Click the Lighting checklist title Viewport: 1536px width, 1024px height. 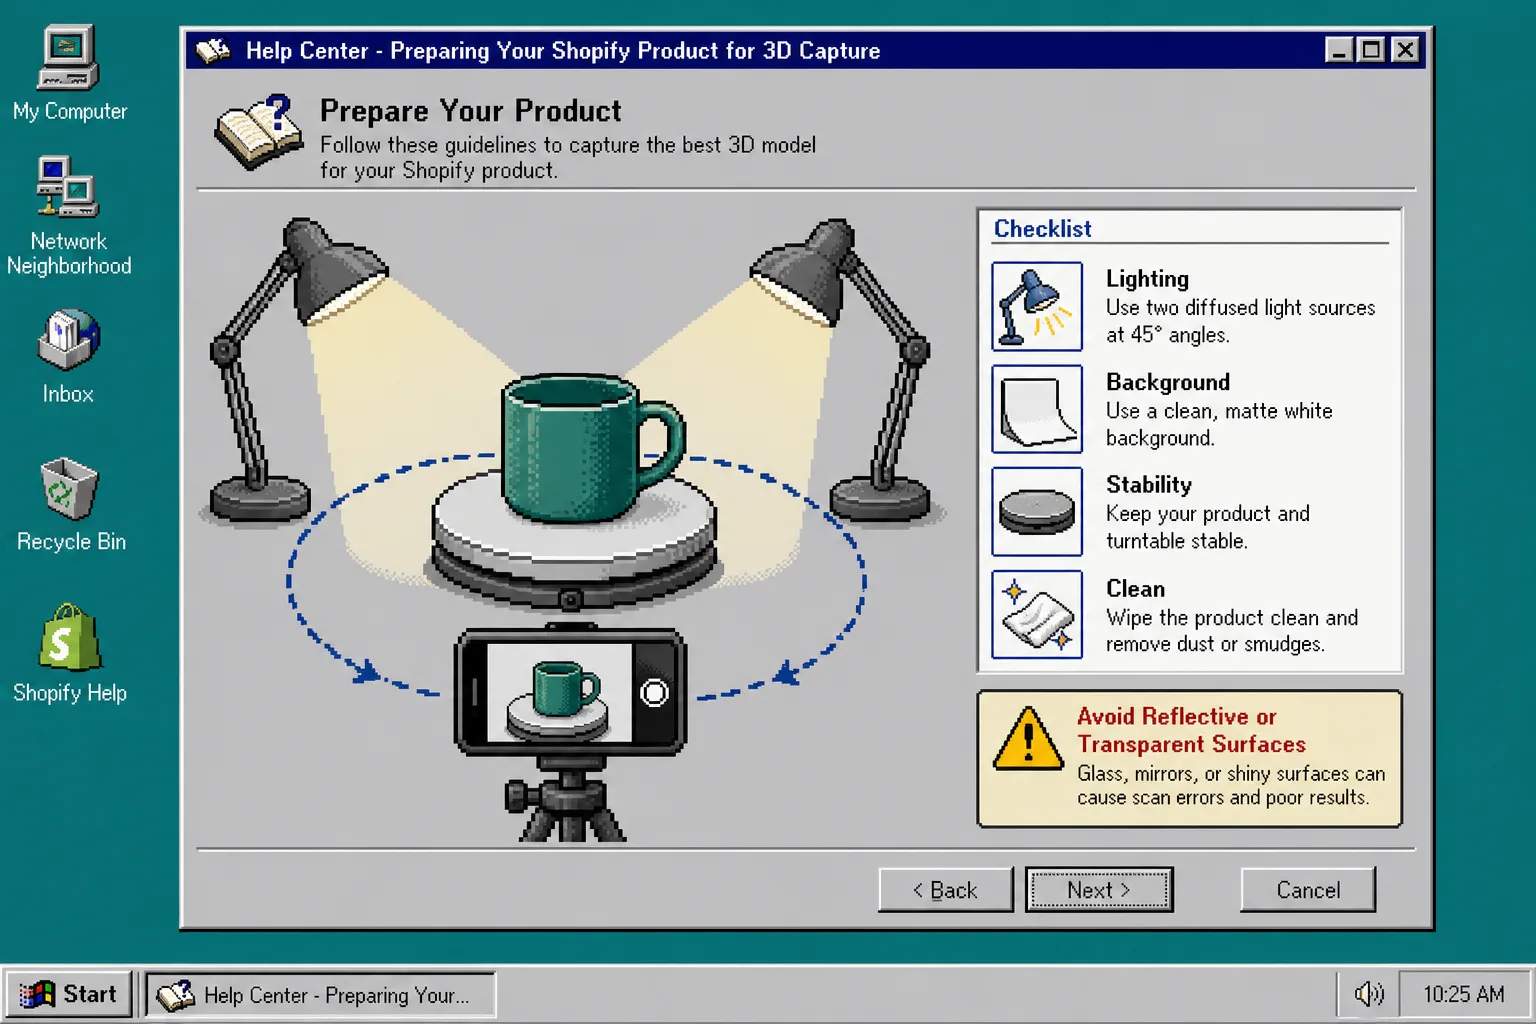[1147, 279]
